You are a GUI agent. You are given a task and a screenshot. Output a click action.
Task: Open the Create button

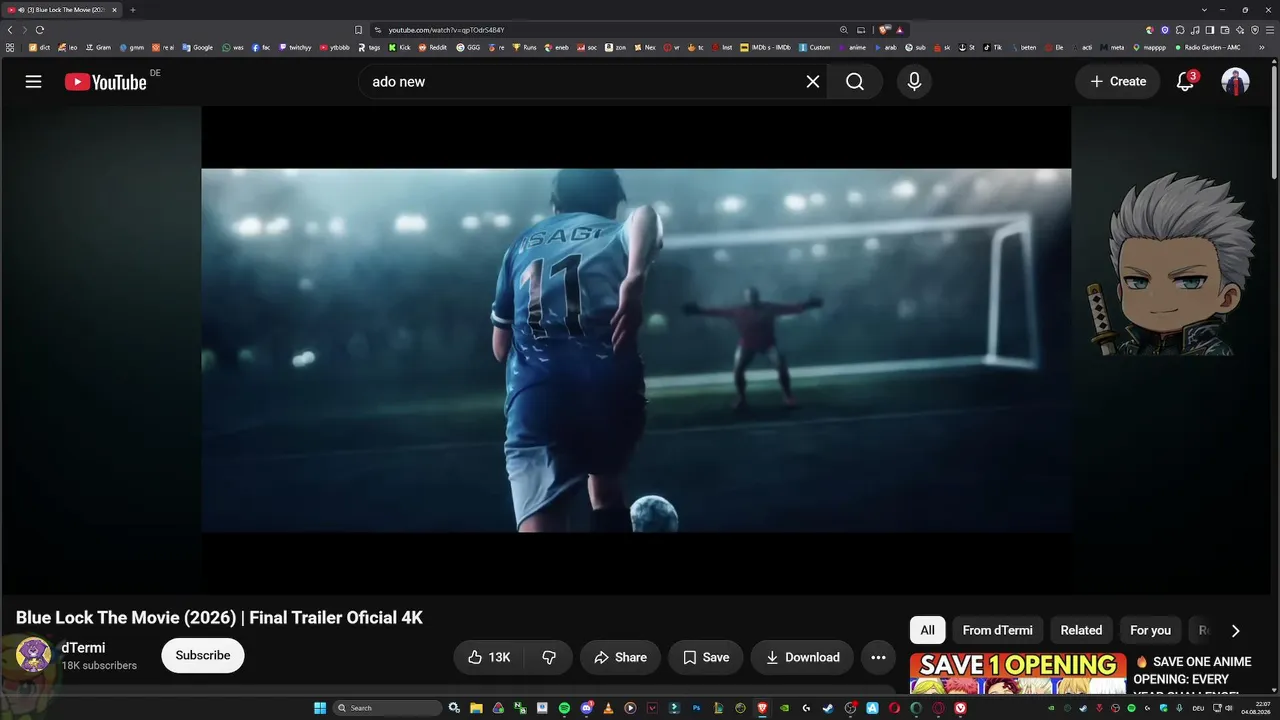(1118, 82)
